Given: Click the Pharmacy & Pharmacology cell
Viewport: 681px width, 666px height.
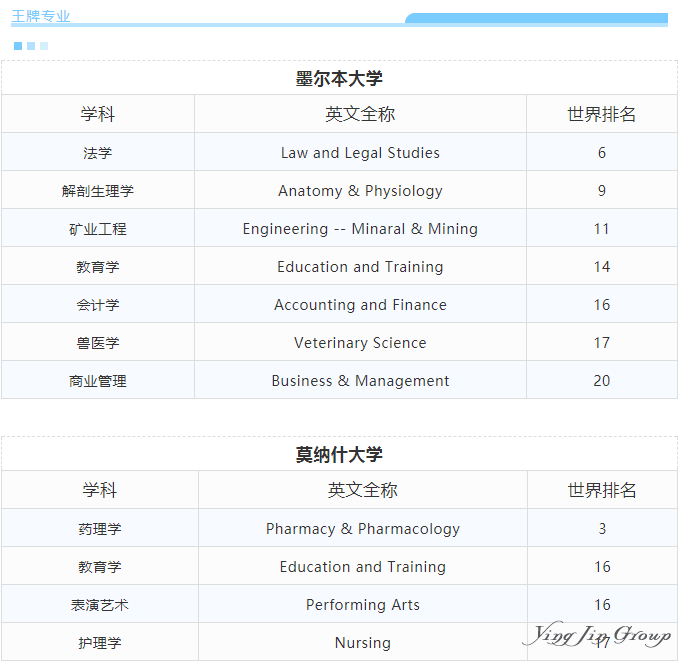Looking at the screenshot, I should pos(363,529).
